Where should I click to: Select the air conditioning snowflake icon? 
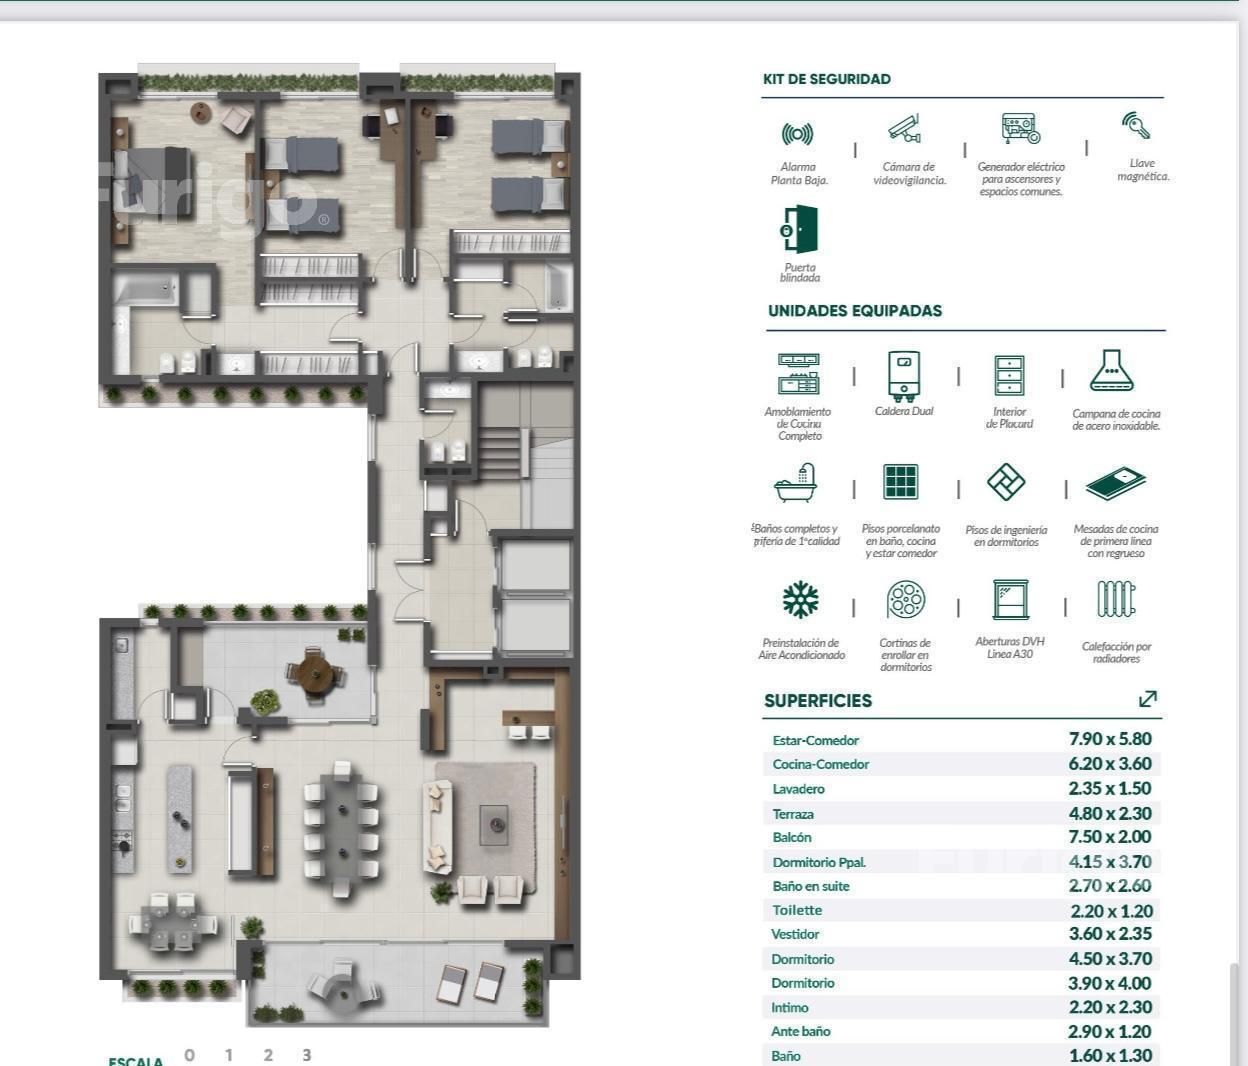tap(800, 600)
